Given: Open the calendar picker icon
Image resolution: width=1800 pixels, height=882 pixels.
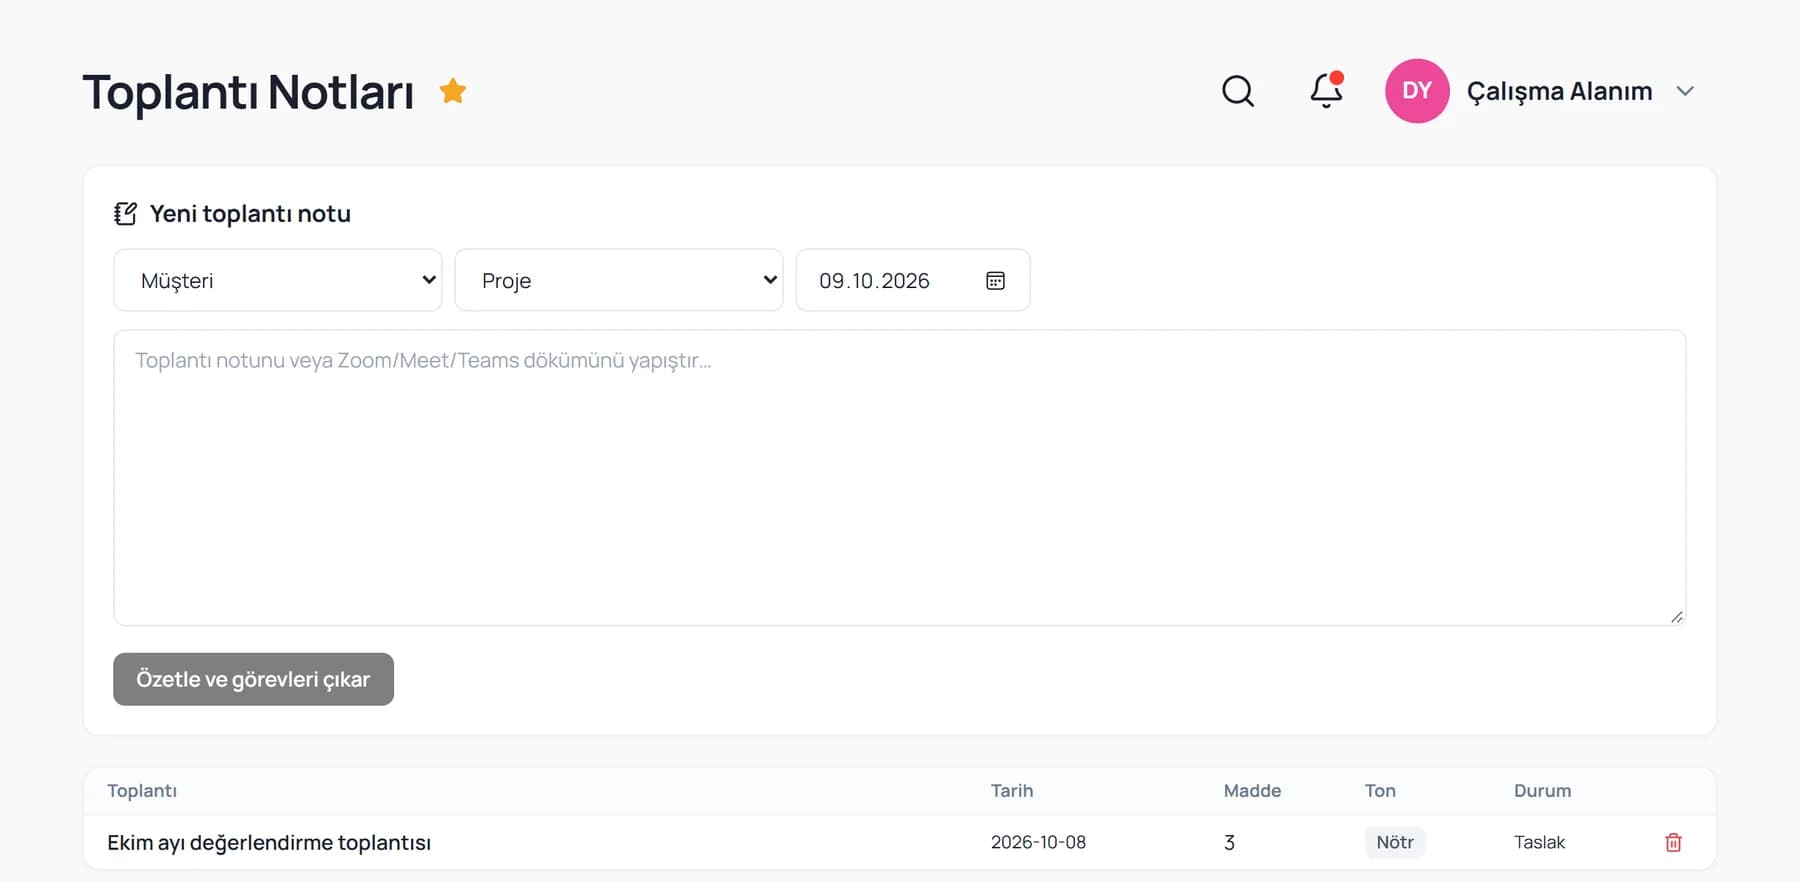Looking at the screenshot, I should pyautogui.click(x=995, y=280).
